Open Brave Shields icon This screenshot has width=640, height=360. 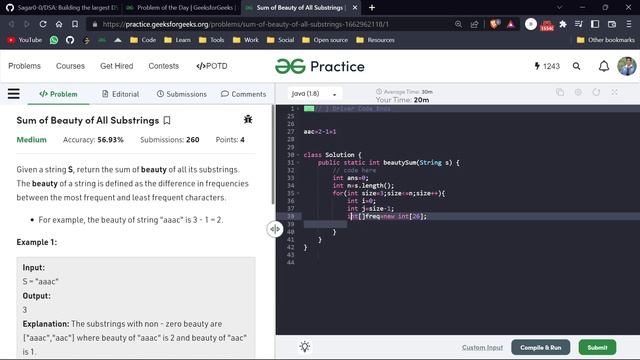495,24
